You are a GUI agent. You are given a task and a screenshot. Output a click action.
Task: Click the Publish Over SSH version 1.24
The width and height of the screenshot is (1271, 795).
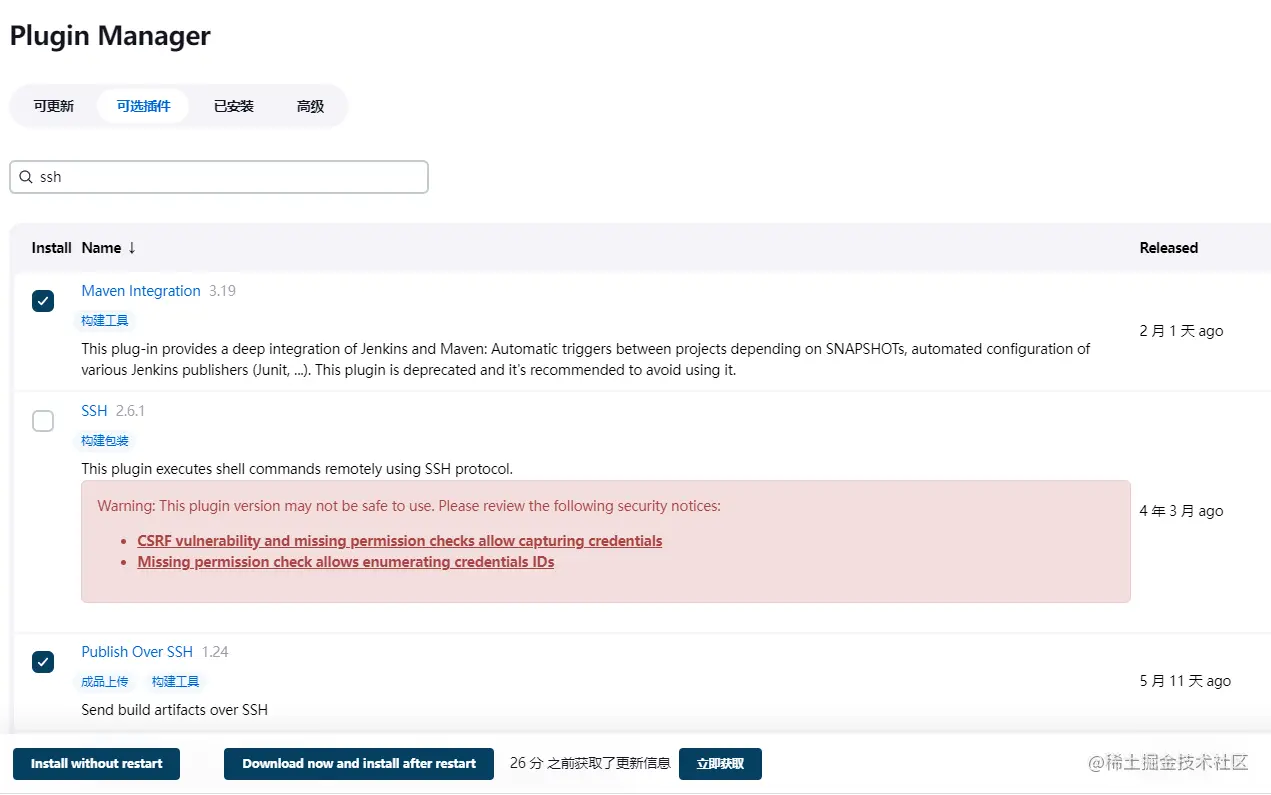coord(215,652)
